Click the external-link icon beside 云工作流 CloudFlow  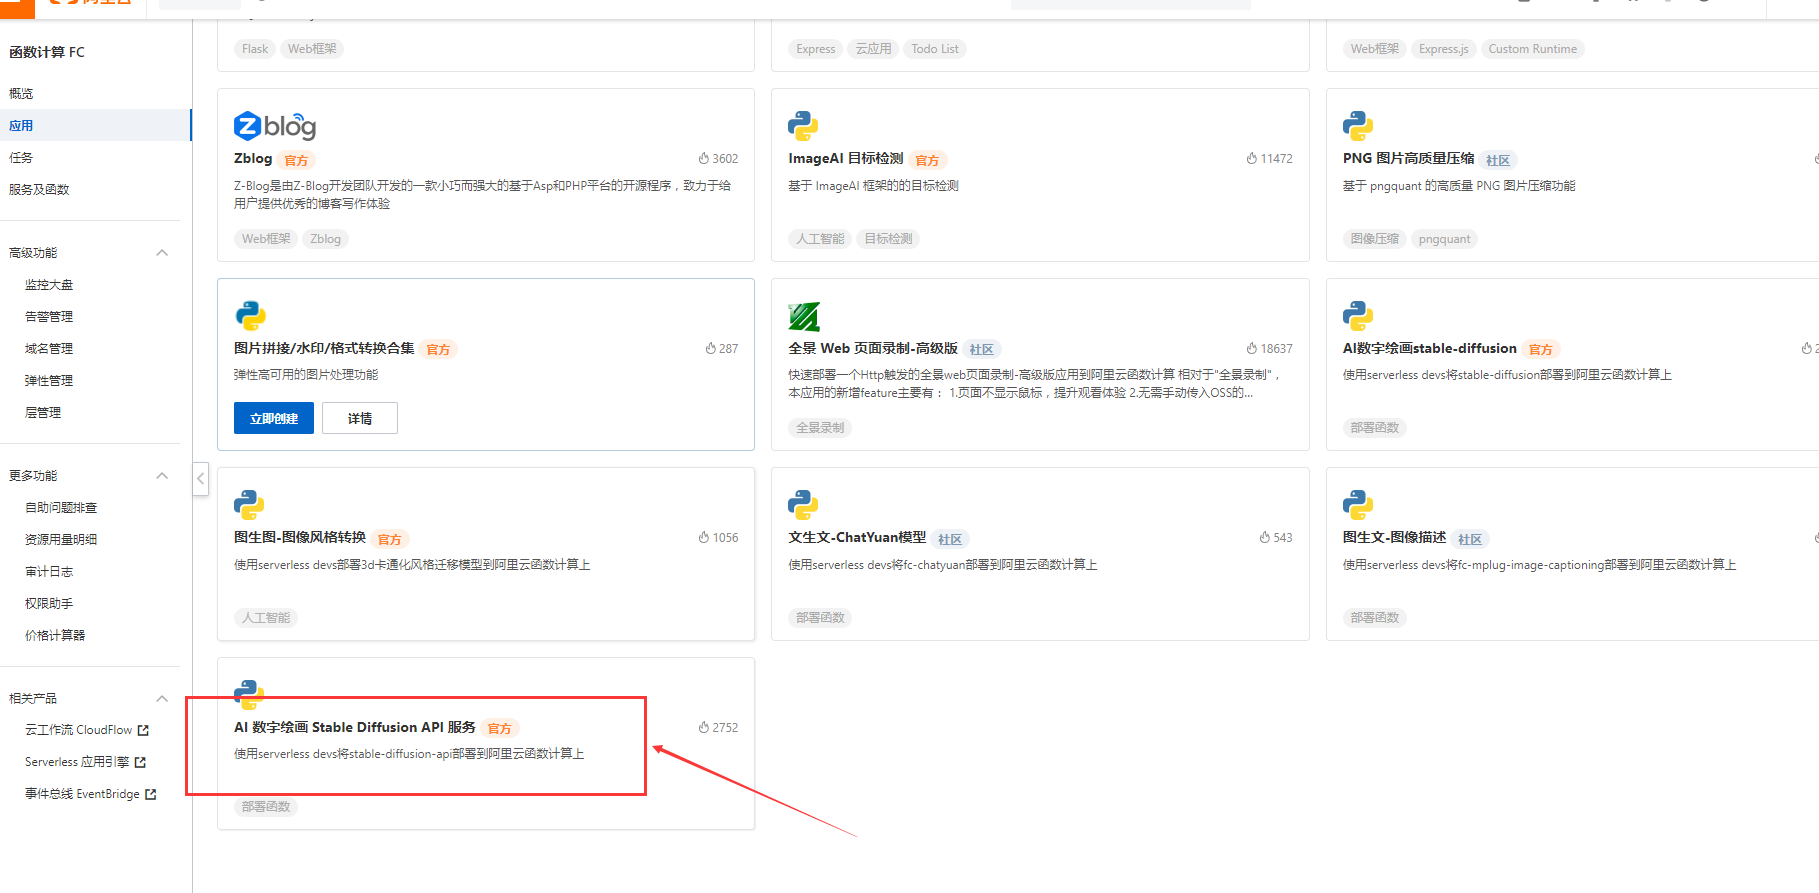coord(143,730)
